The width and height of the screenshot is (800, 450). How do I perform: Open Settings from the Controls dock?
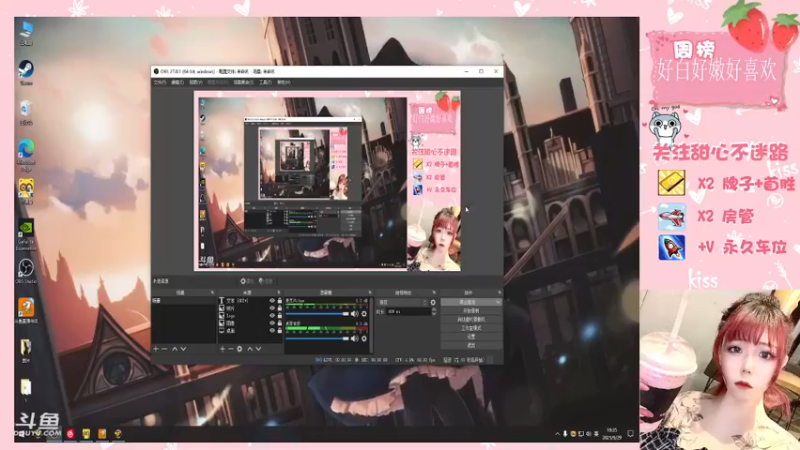(471, 337)
